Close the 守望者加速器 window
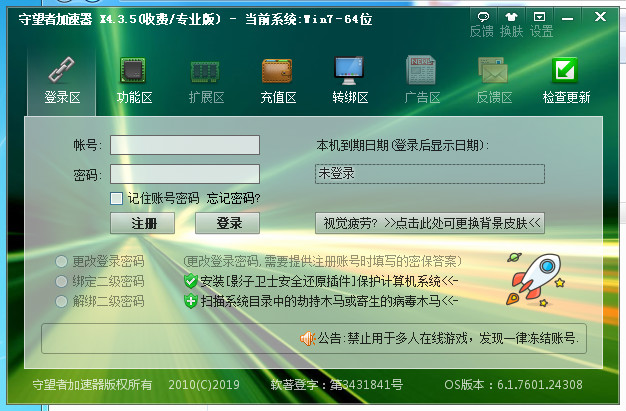626x411 pixels. coord(600,17)
